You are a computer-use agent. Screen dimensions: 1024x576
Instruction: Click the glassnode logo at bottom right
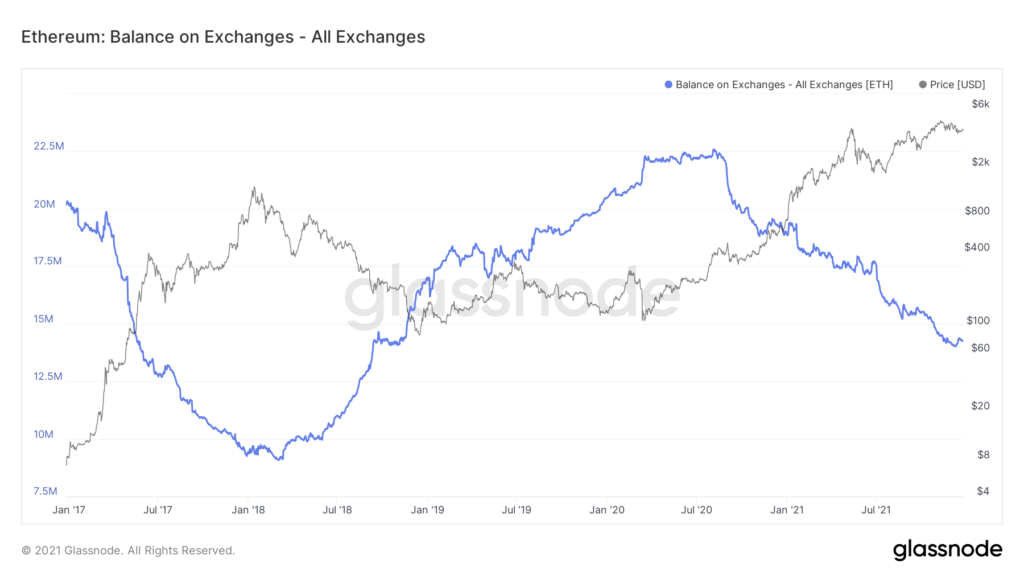pos(947,549)
